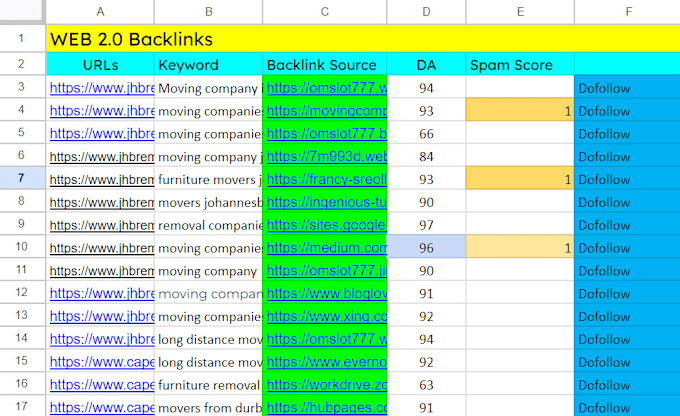Select the spam score 1 cell in row 4
The width and height of the screenshot is (680, 416).
pos(520,111)
